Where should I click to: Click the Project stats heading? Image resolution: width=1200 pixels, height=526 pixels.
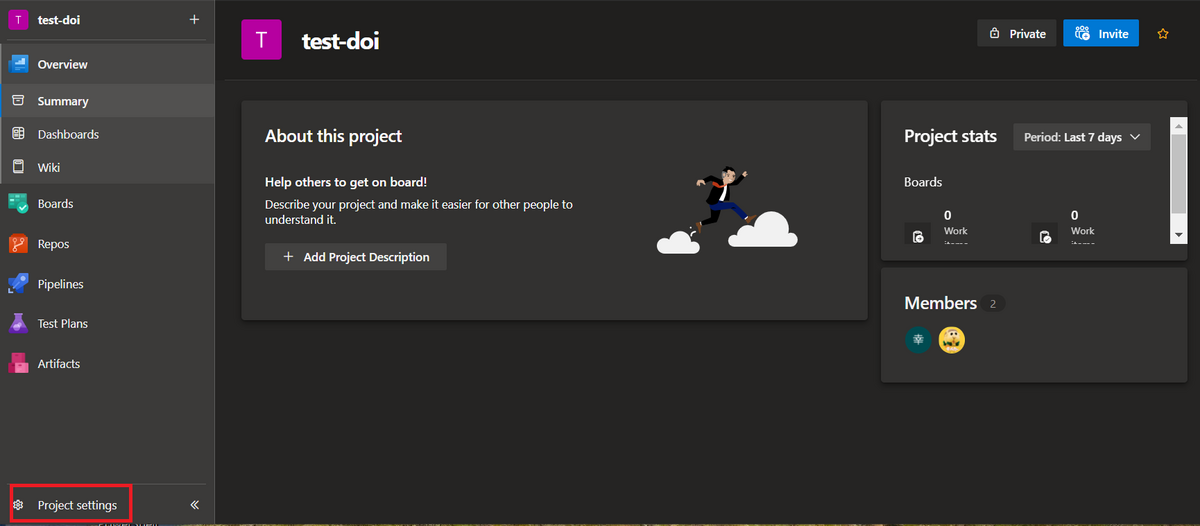[x=950, y=136]
